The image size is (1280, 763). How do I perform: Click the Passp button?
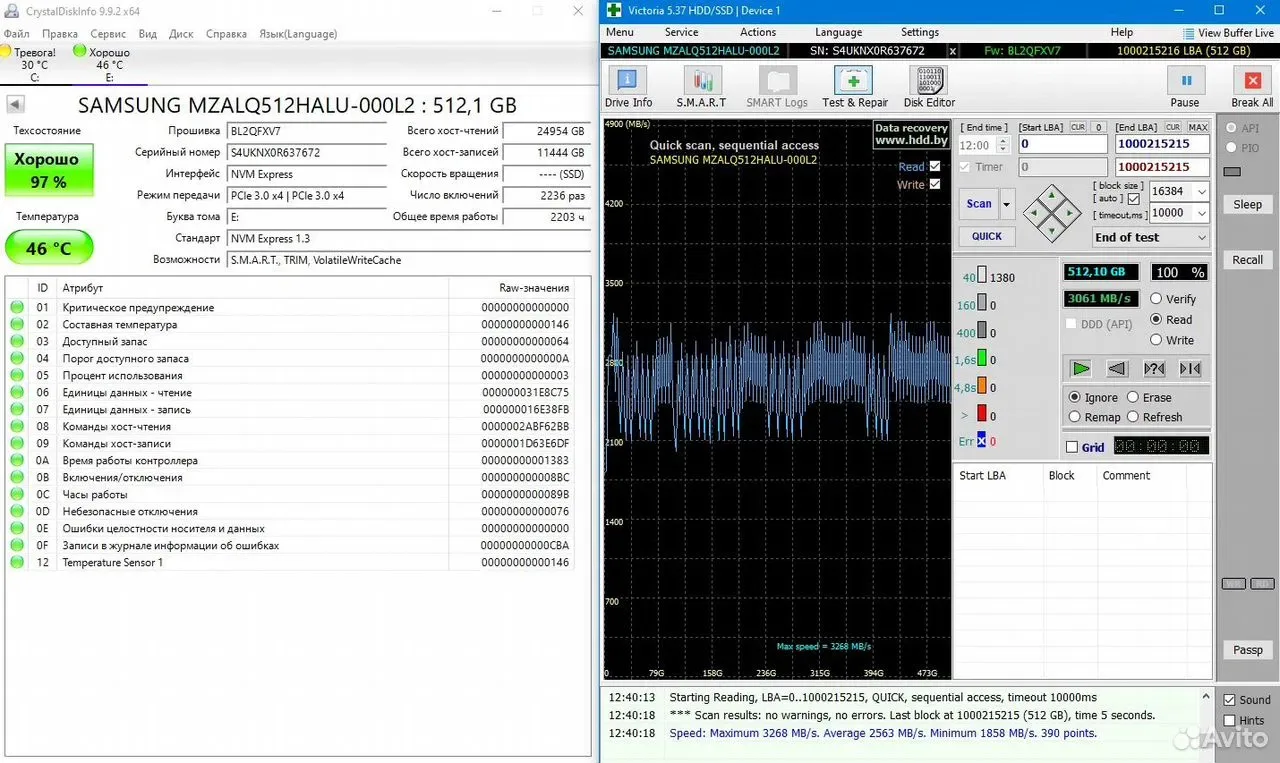tap(1247, 650)
